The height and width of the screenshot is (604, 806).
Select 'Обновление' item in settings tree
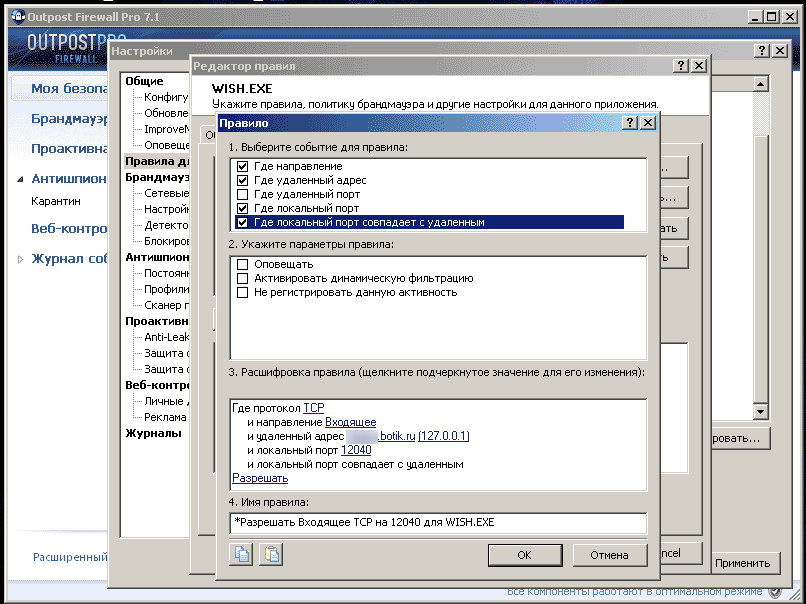click(x=166, y=113)
